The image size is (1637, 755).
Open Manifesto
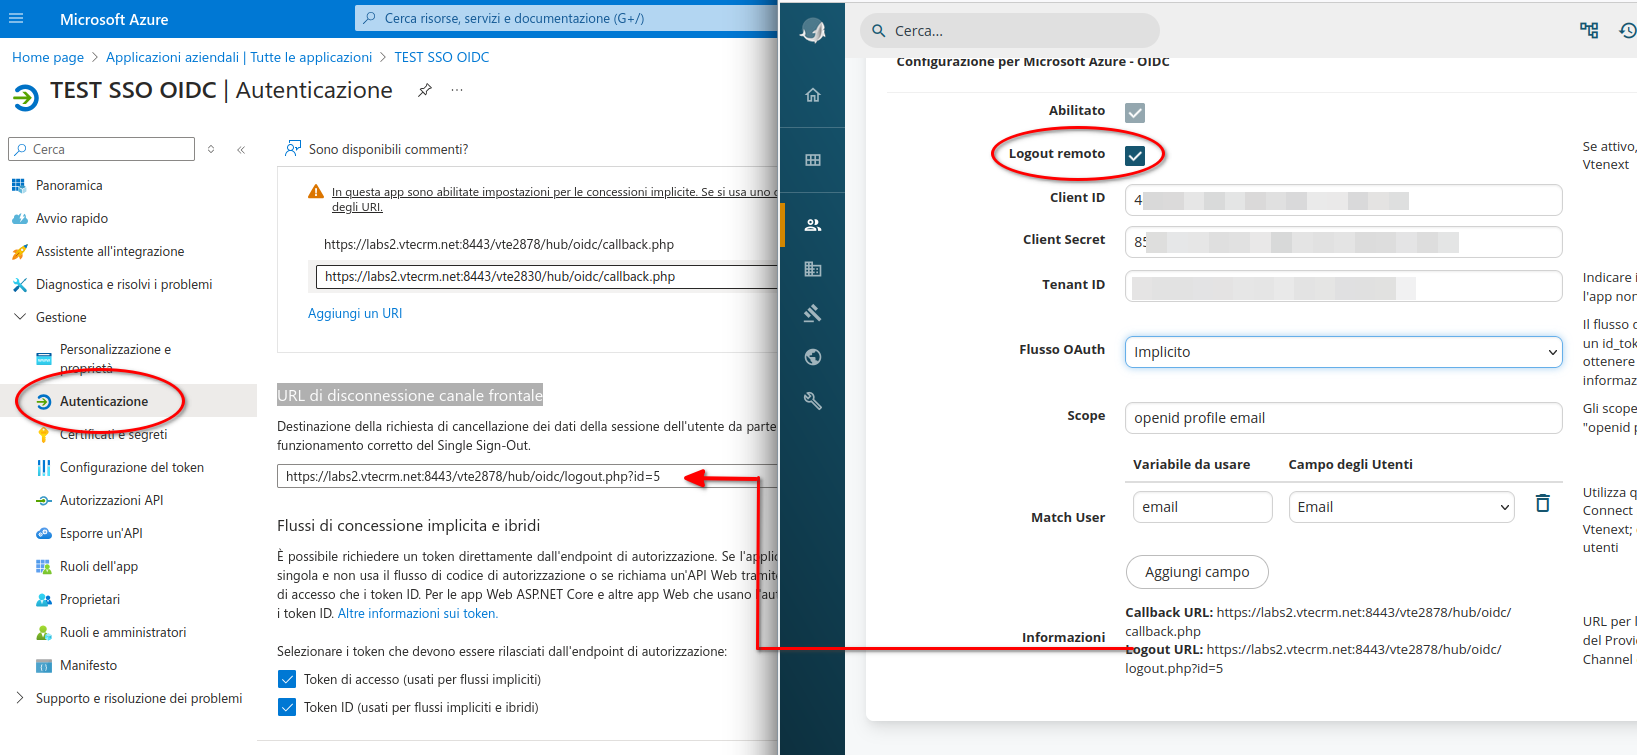(x=88, y=665)
